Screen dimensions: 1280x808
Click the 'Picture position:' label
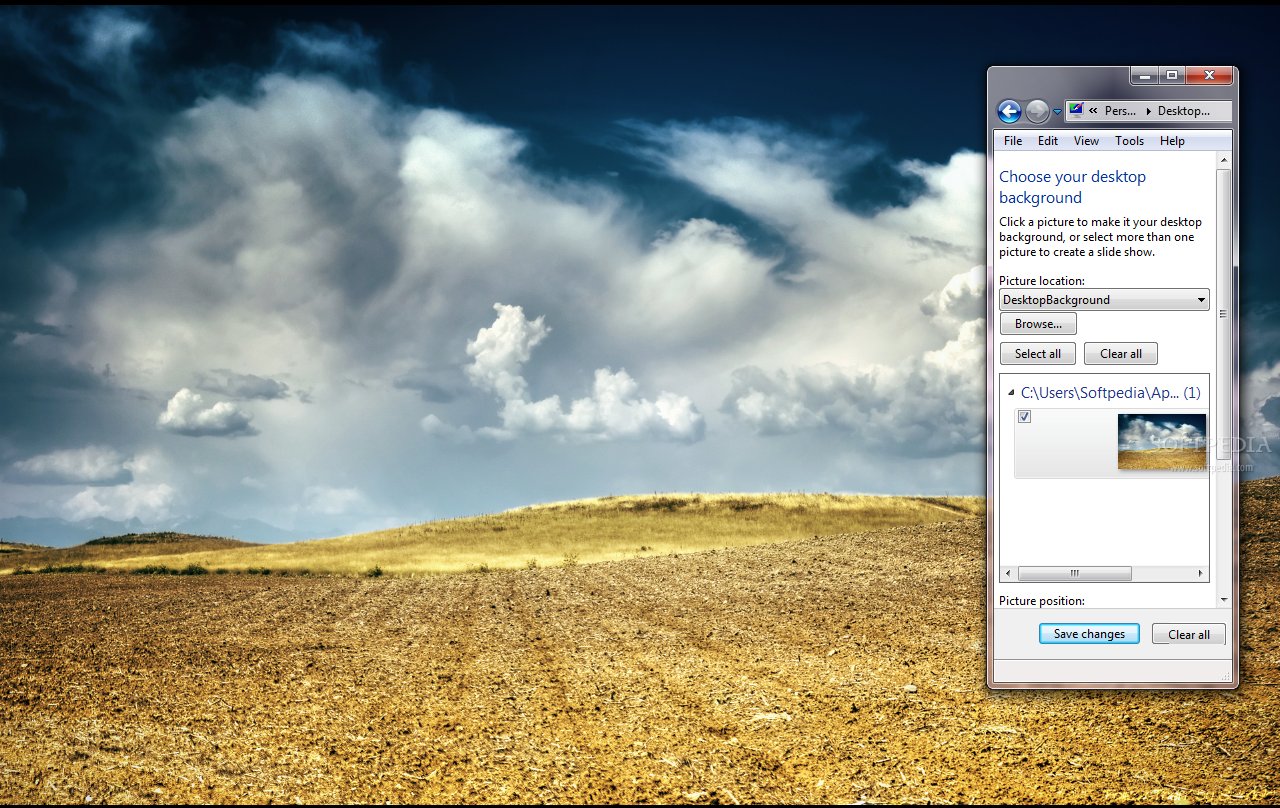1042,601
